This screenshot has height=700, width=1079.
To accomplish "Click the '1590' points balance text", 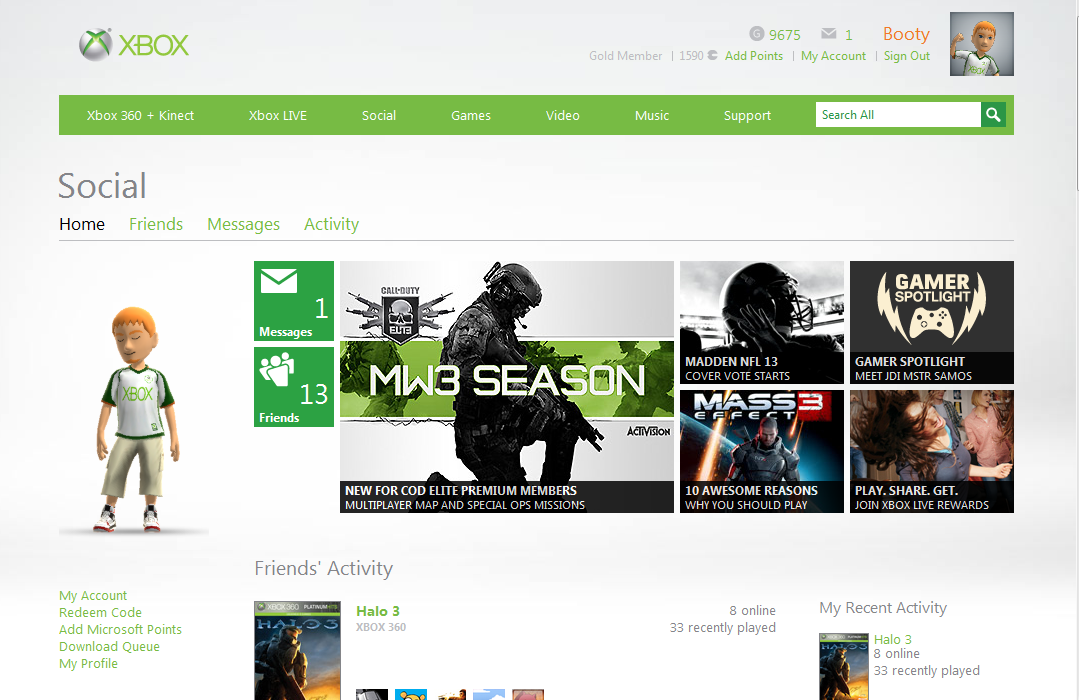I will coord(692,56).
